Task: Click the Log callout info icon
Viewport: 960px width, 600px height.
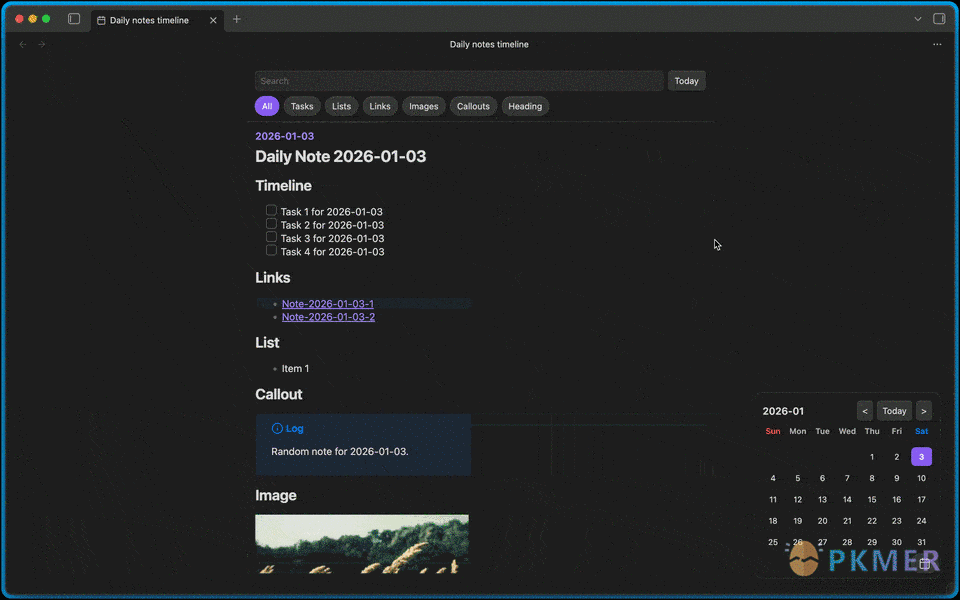Action: 277,429
